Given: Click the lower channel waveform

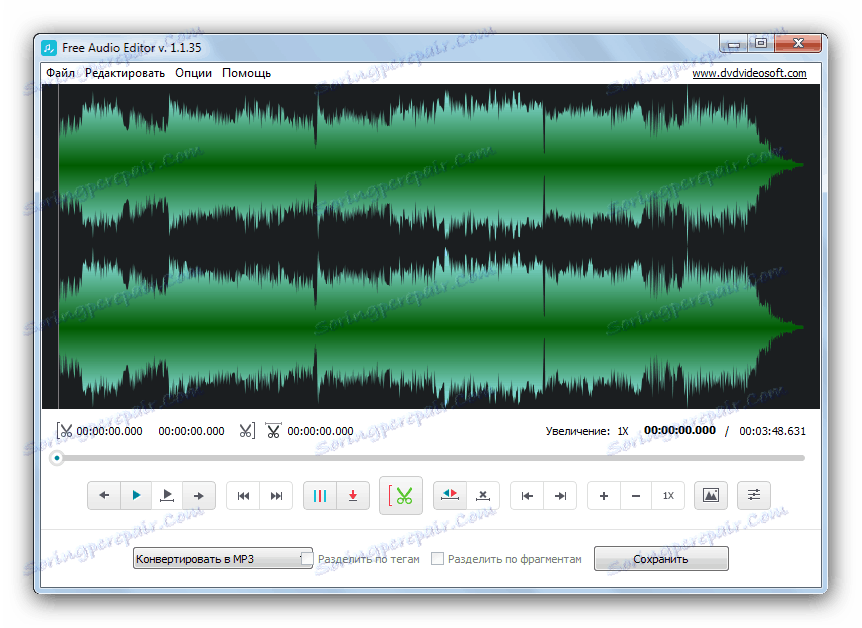Looking at the screenshot, I should pyautogui.click(x=430, y=327).
